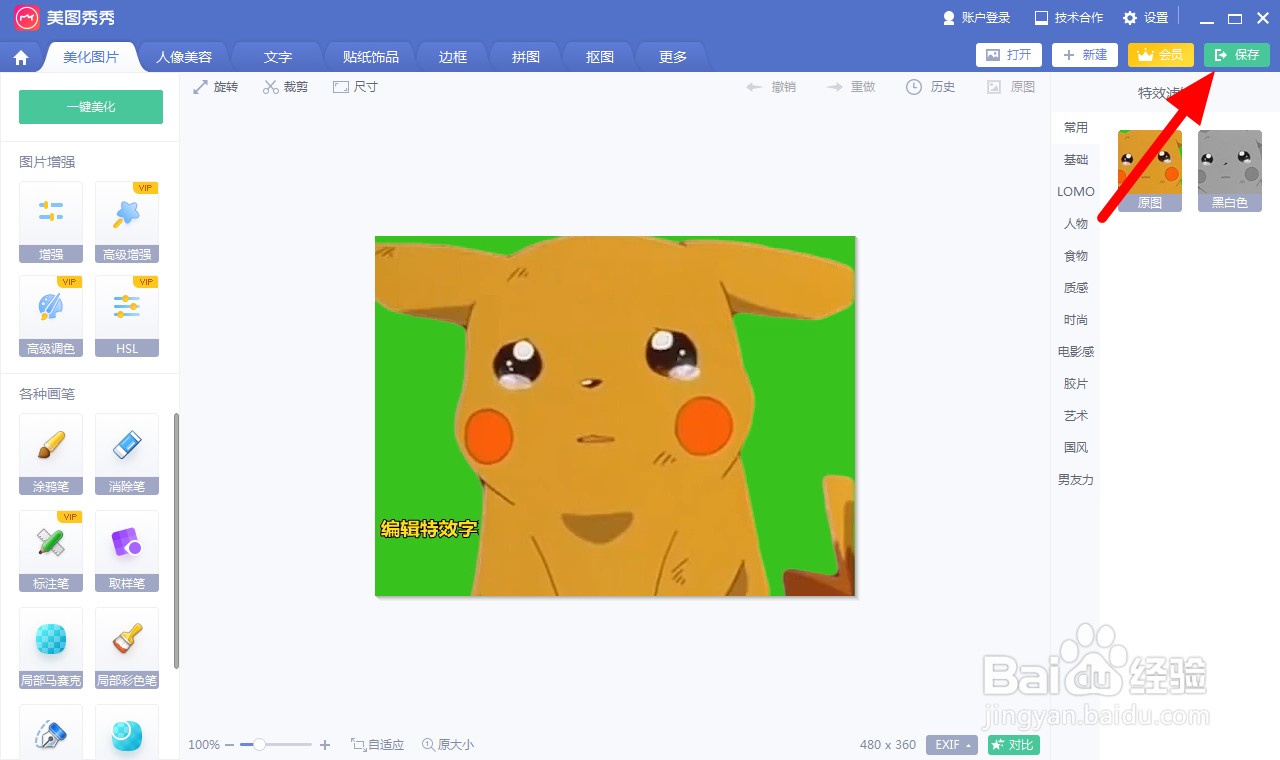Screen dimensions: 1280x760
Task: Adjust the zoom slider handle
Action: (x=259, y=745)
